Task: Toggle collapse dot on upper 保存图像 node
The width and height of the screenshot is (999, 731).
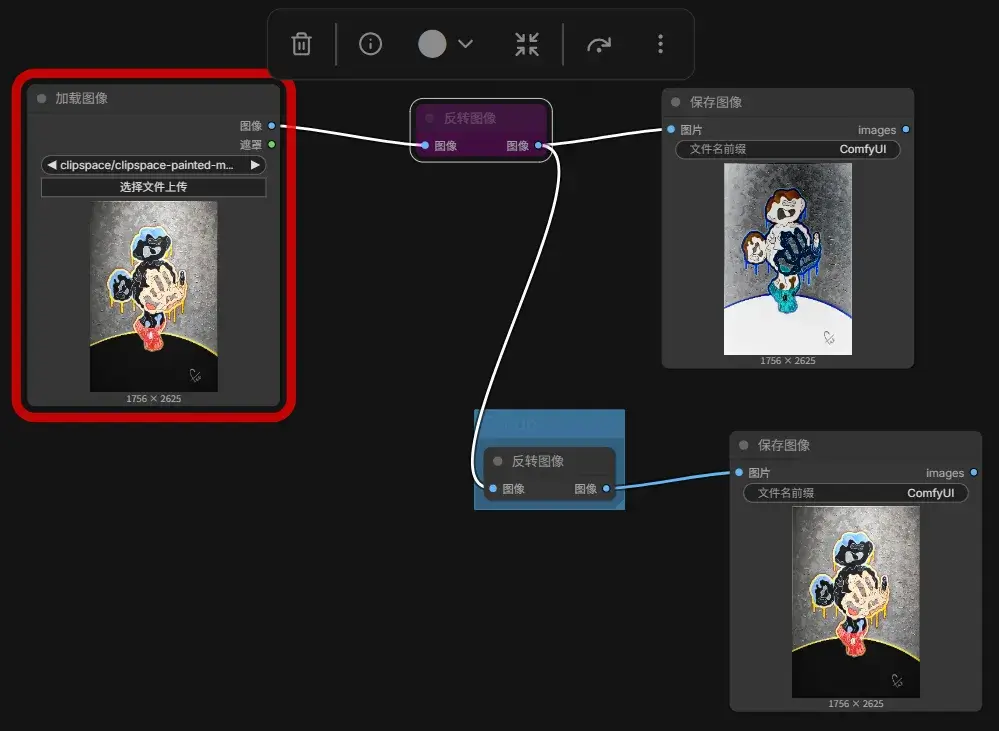Action: click(x=676, y=102)
